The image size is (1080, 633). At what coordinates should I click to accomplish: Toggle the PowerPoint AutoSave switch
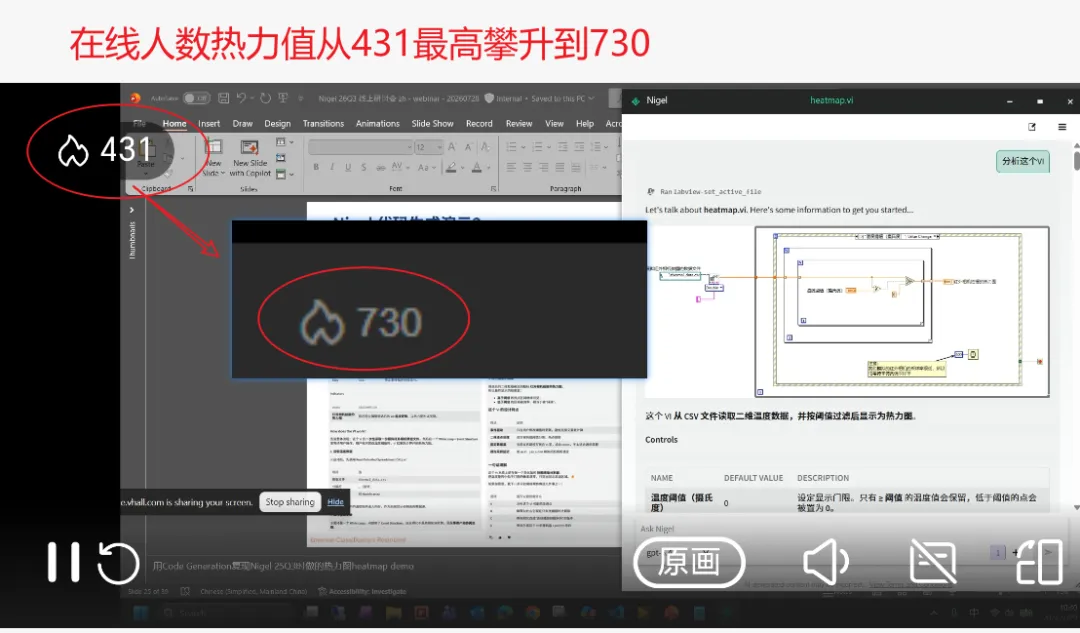[x=196, y=98]
